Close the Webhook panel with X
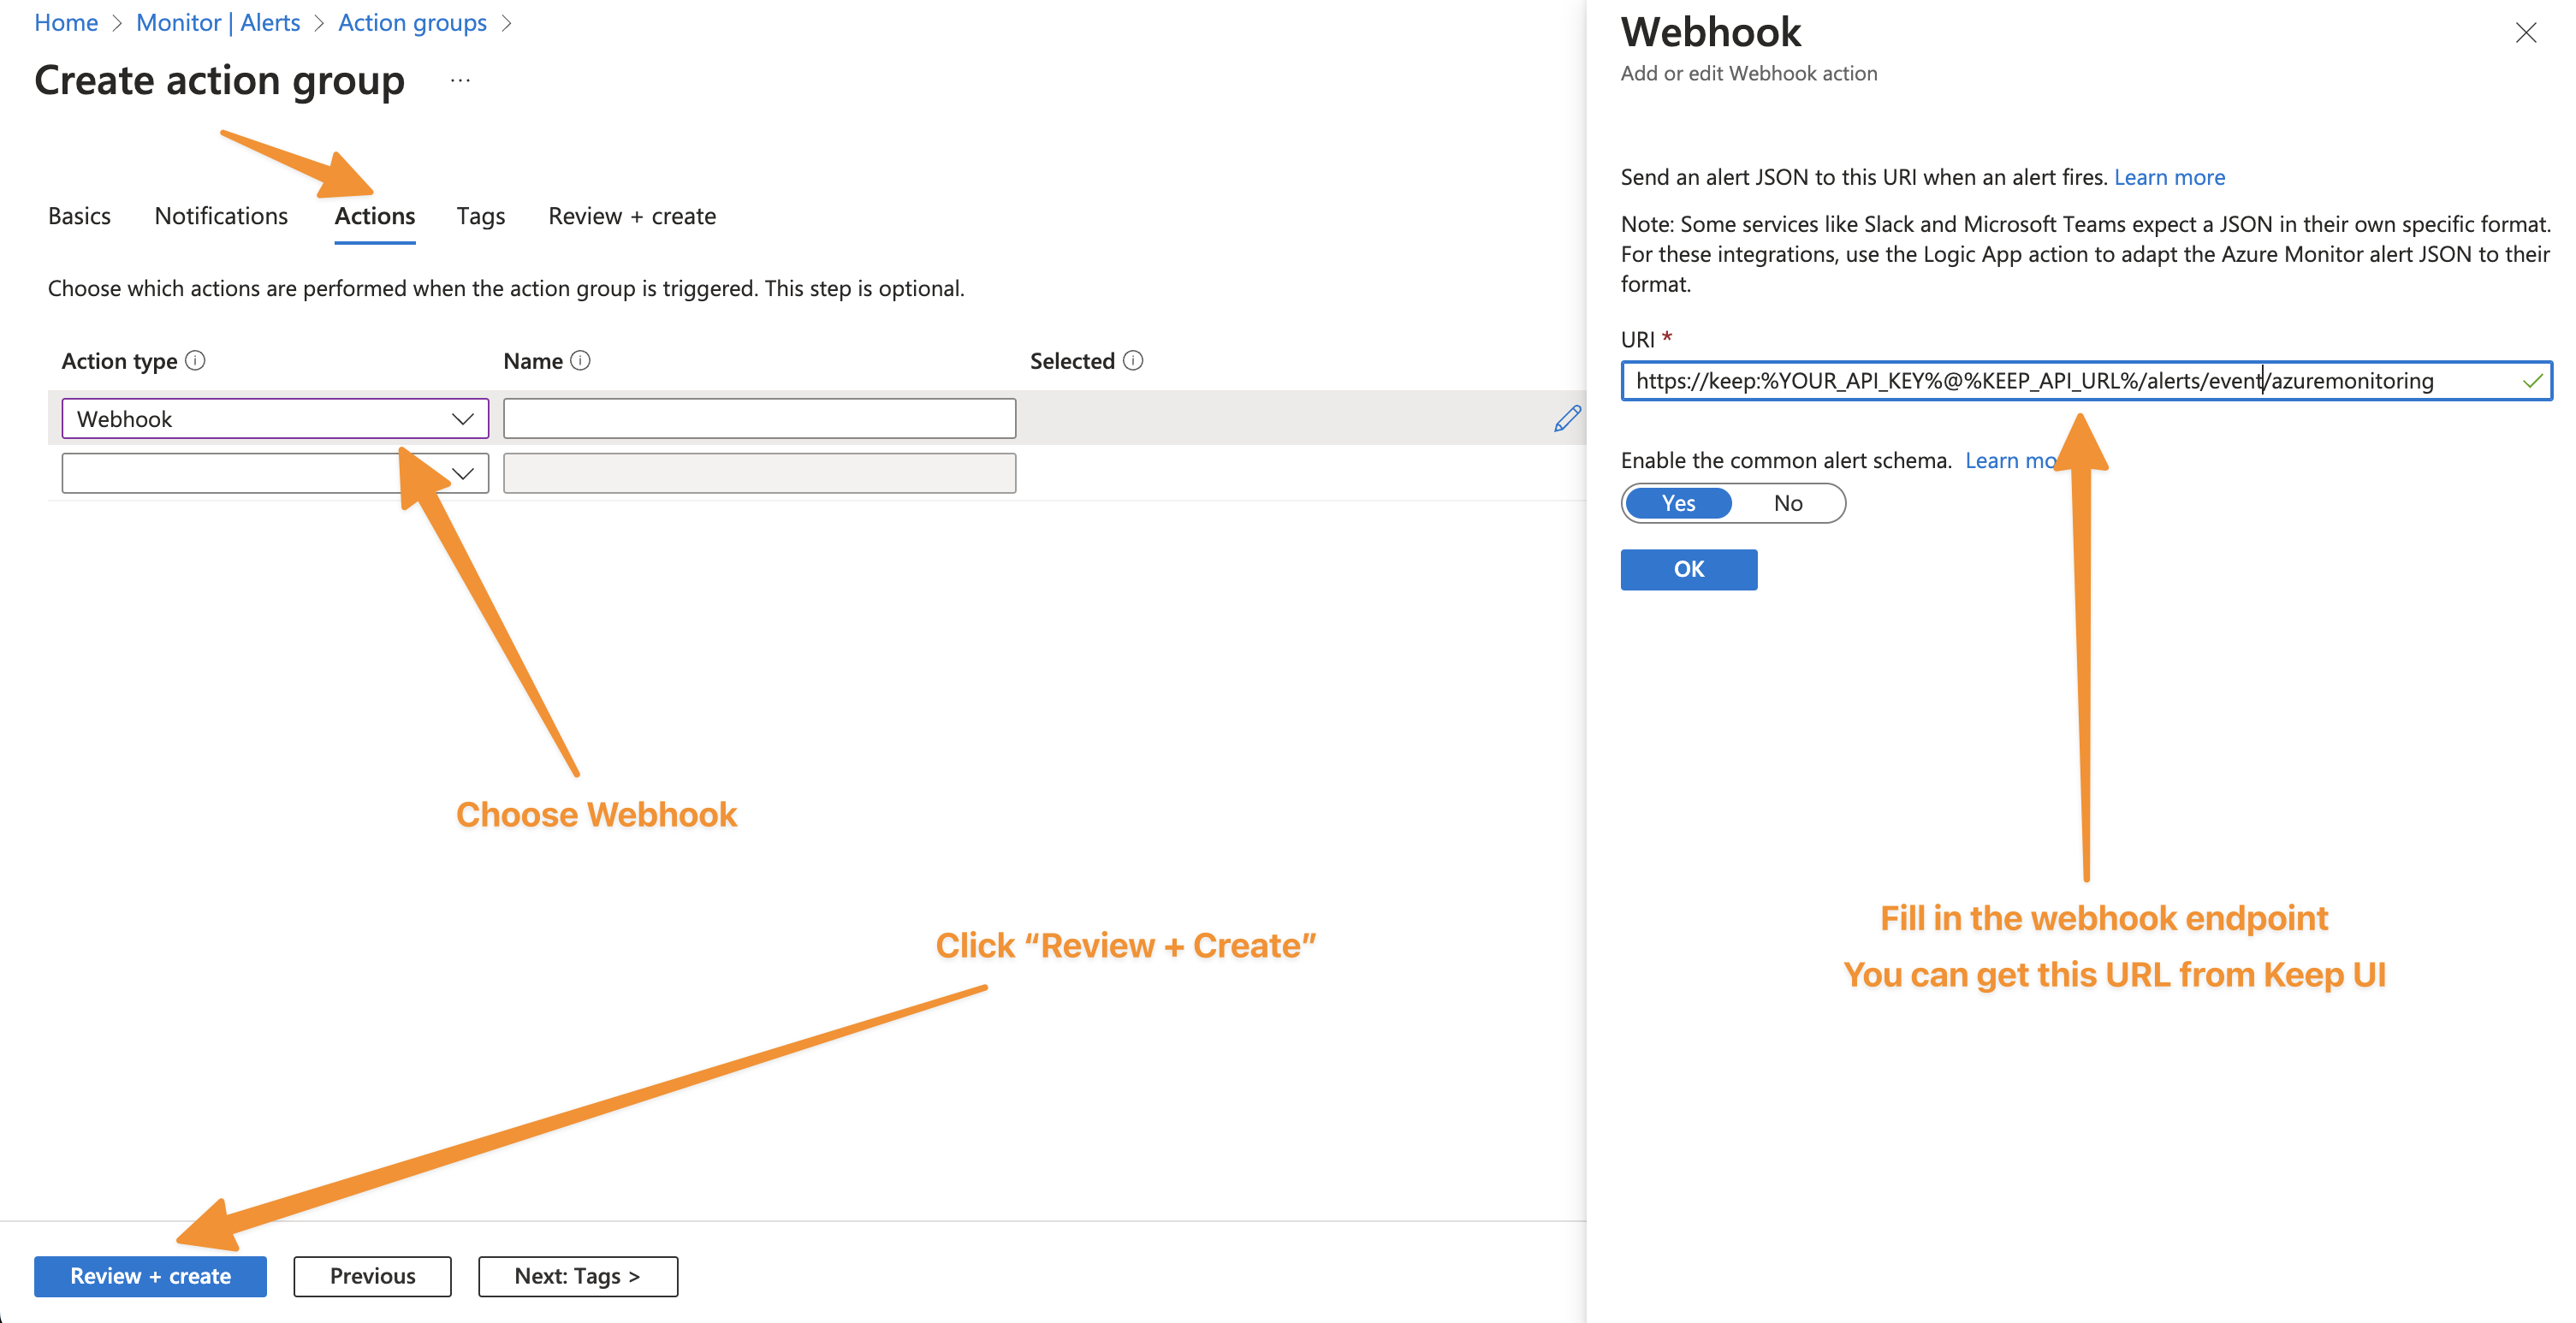 pos(2526,33)
